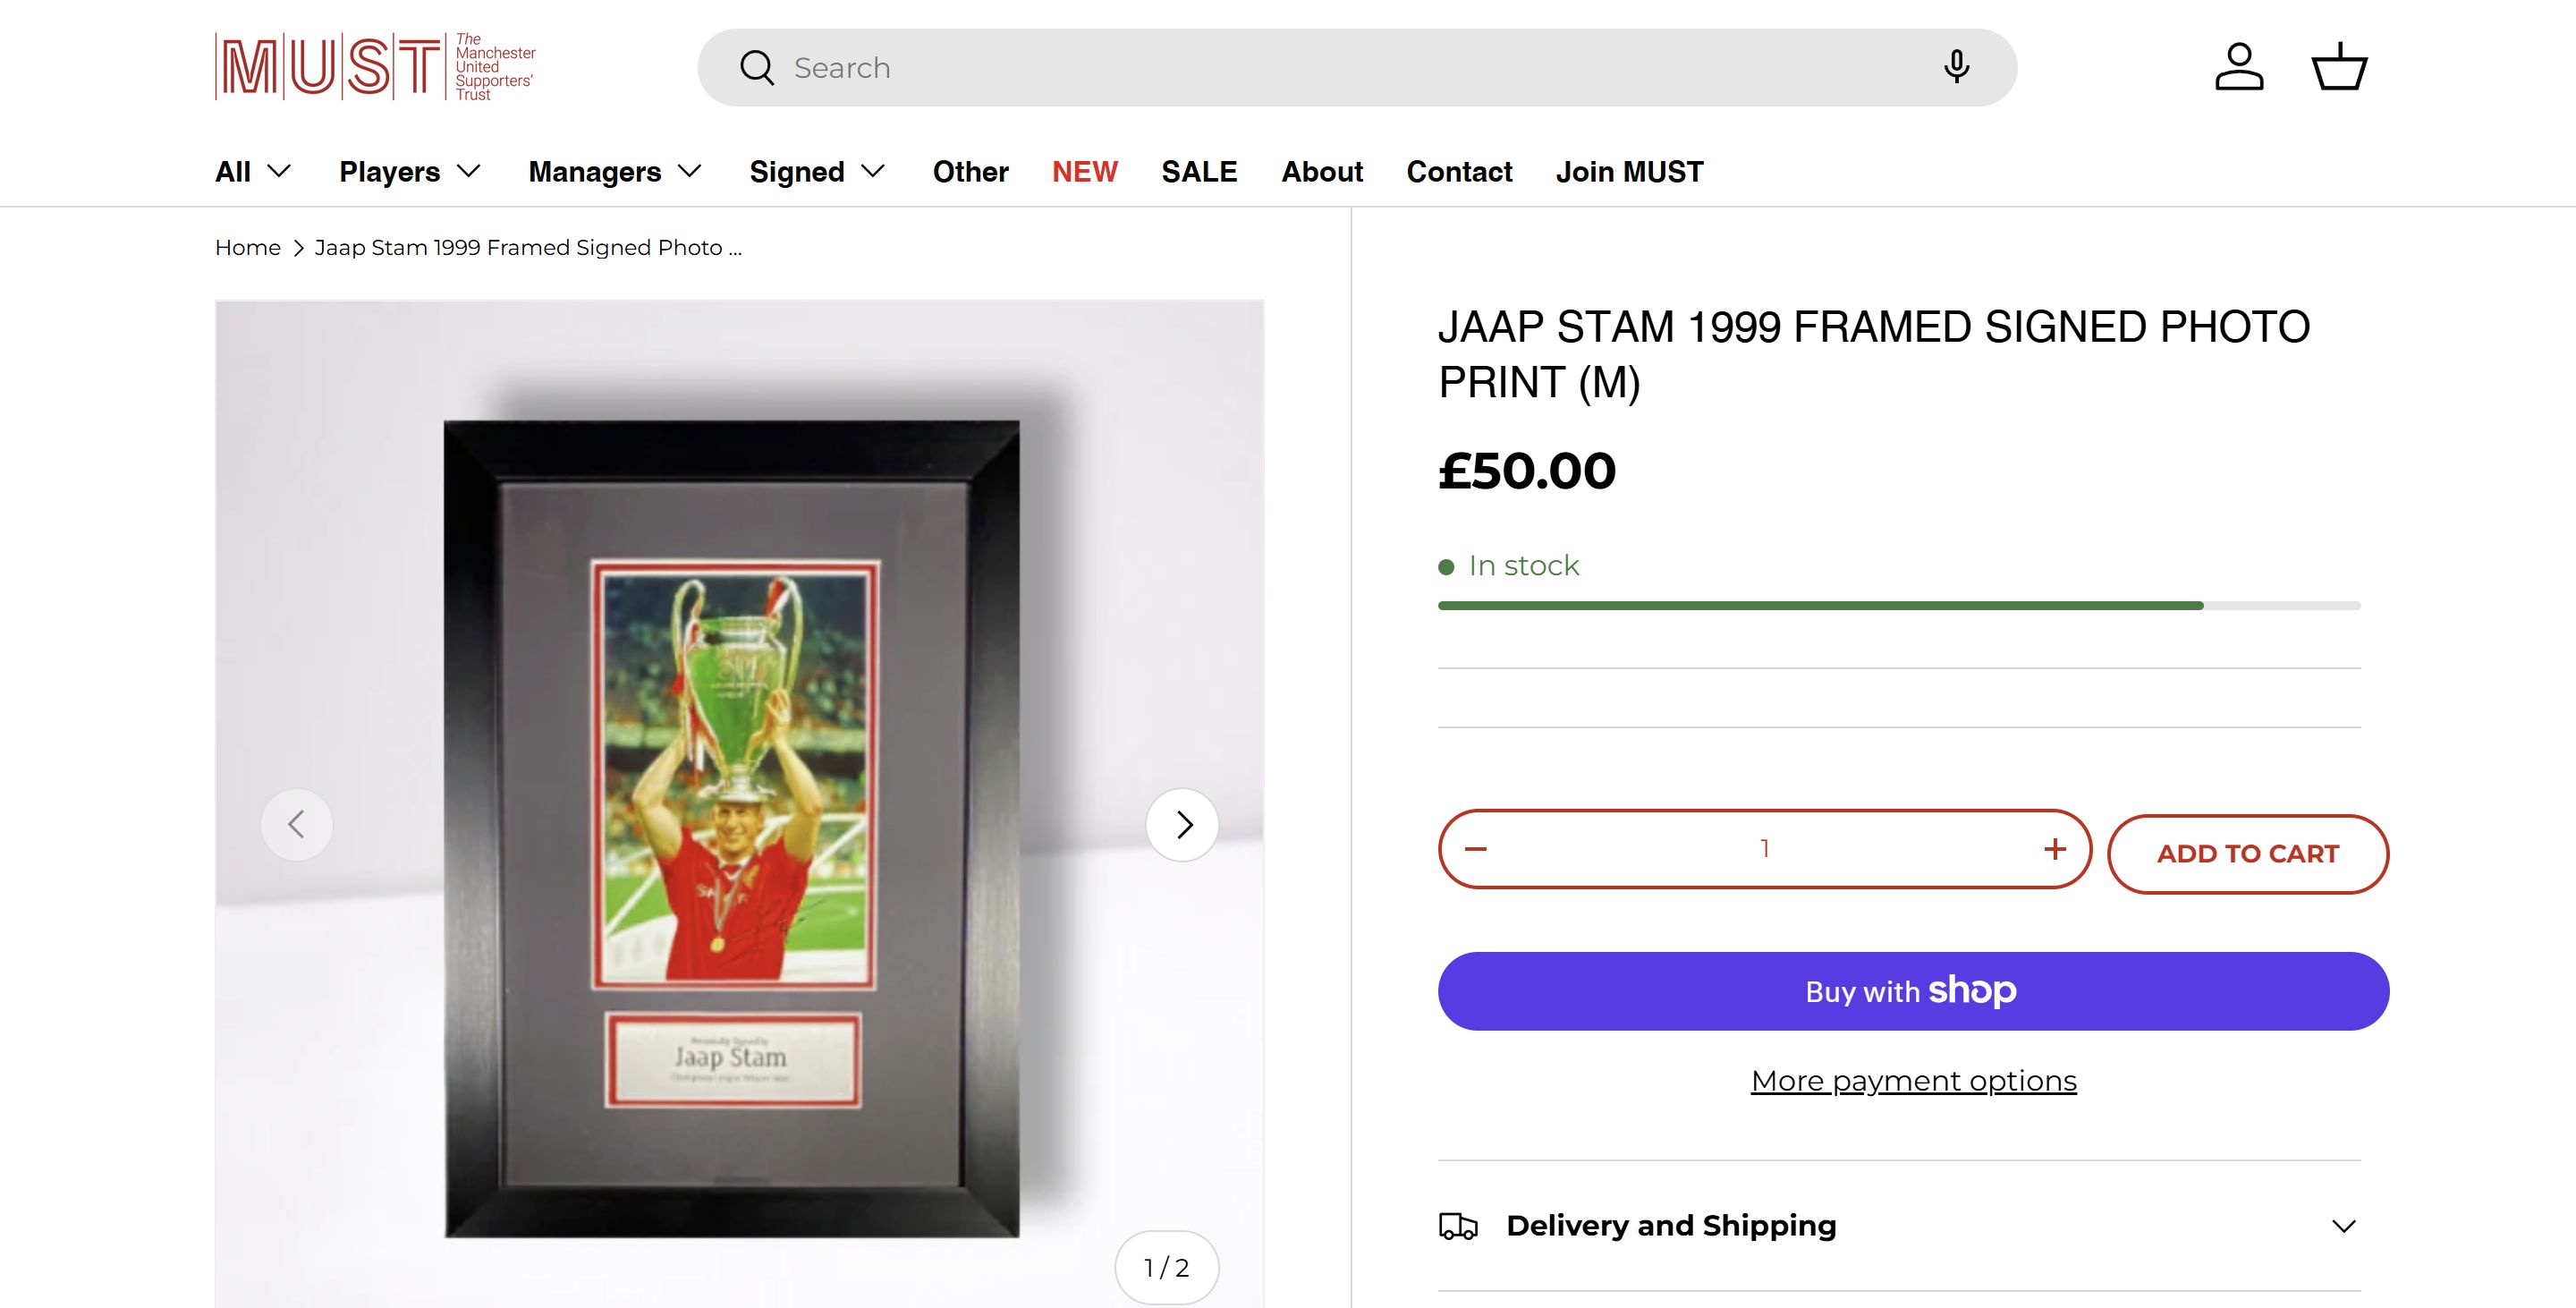This screenshot has width=2576, height=1308.
Task: Expand Delivery and Shipping section
Action: pyautogui.click(x=1899, y=1226)
